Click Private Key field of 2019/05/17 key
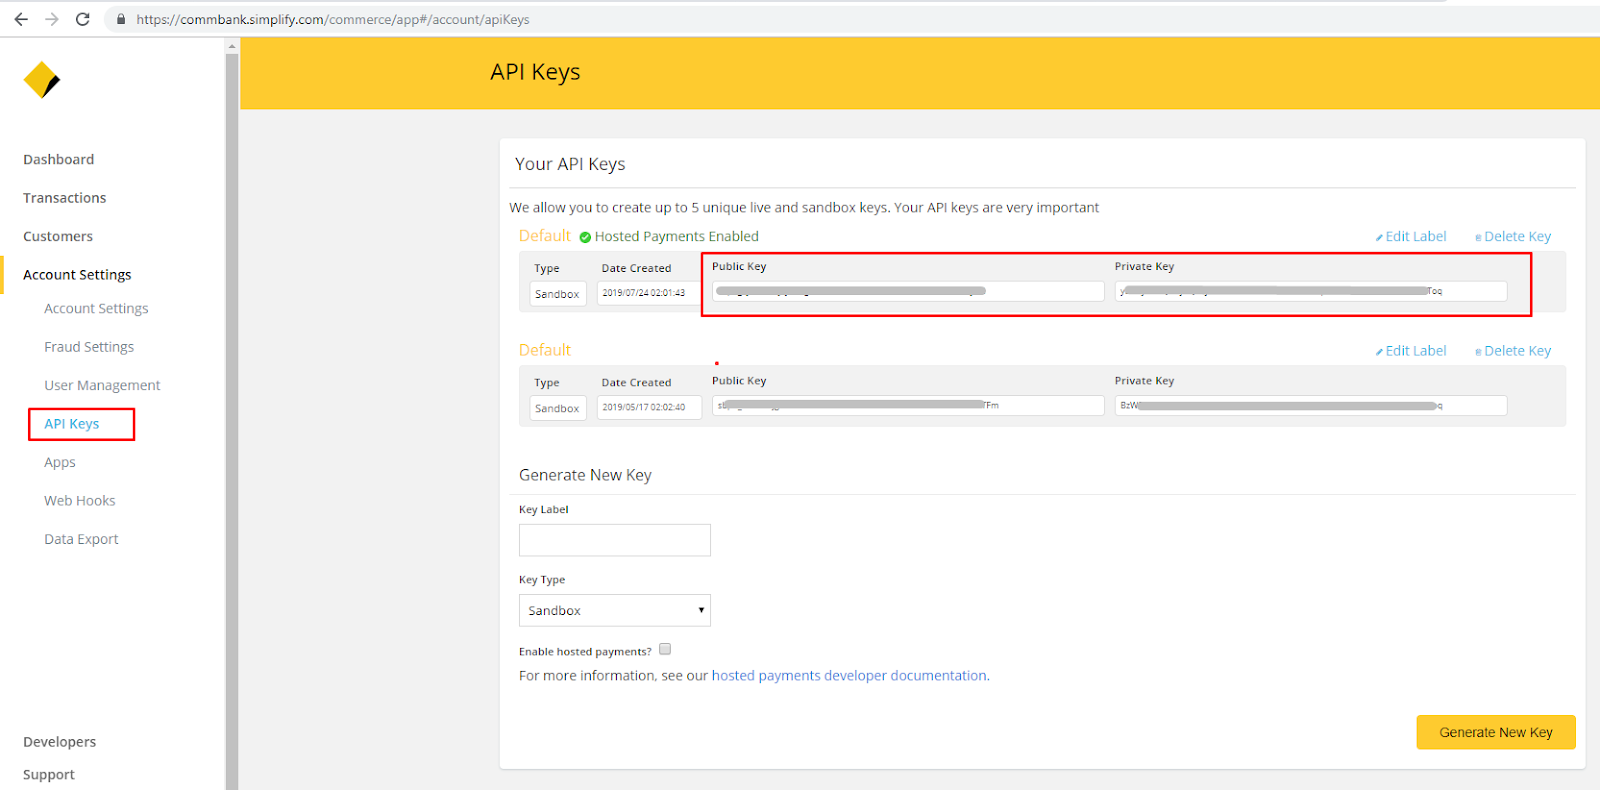 click(x=1311, y=405)
